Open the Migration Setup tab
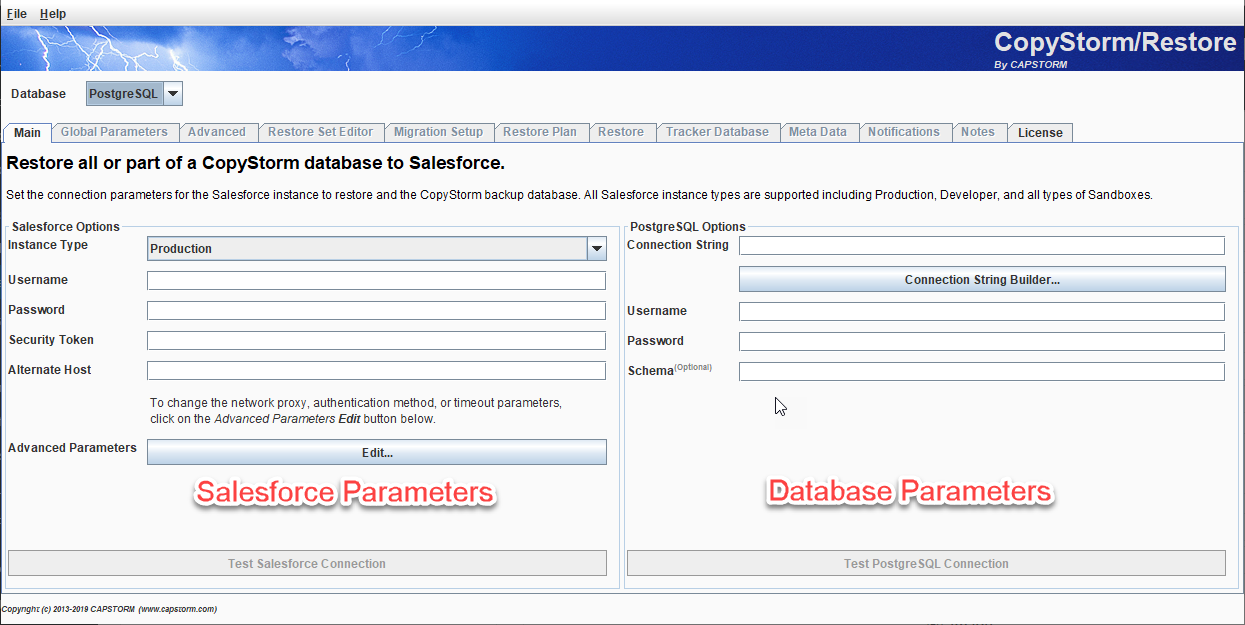 pyautogui.click(x=438, y=132)
